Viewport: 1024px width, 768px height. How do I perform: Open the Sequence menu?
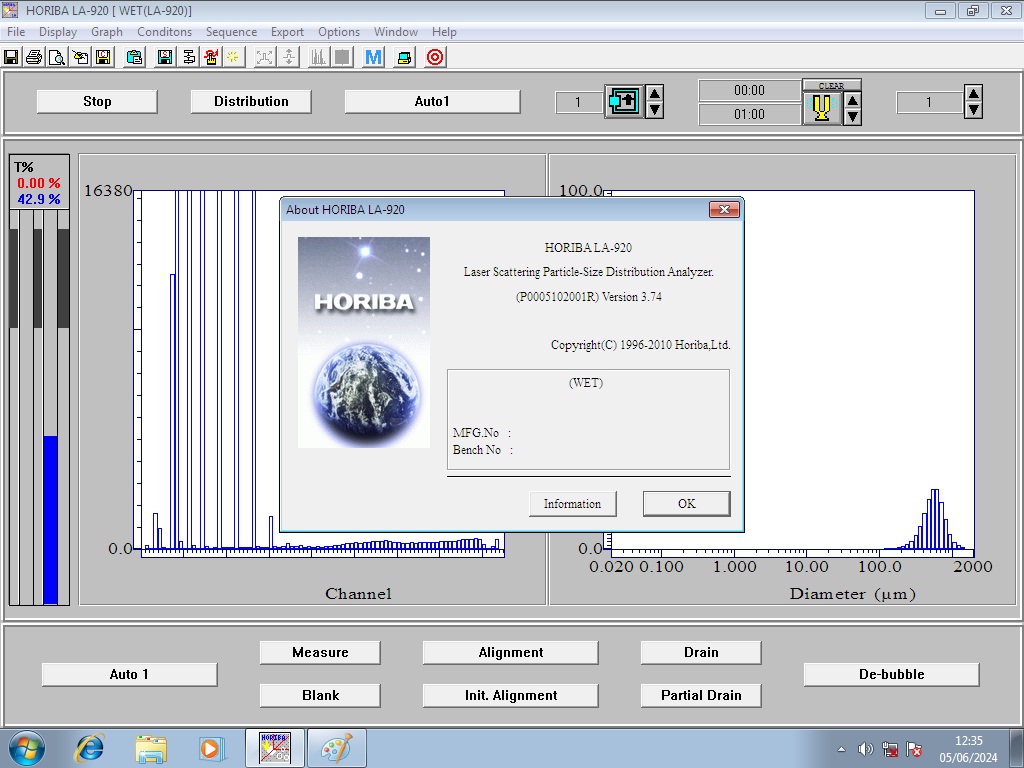pos(231,32)
